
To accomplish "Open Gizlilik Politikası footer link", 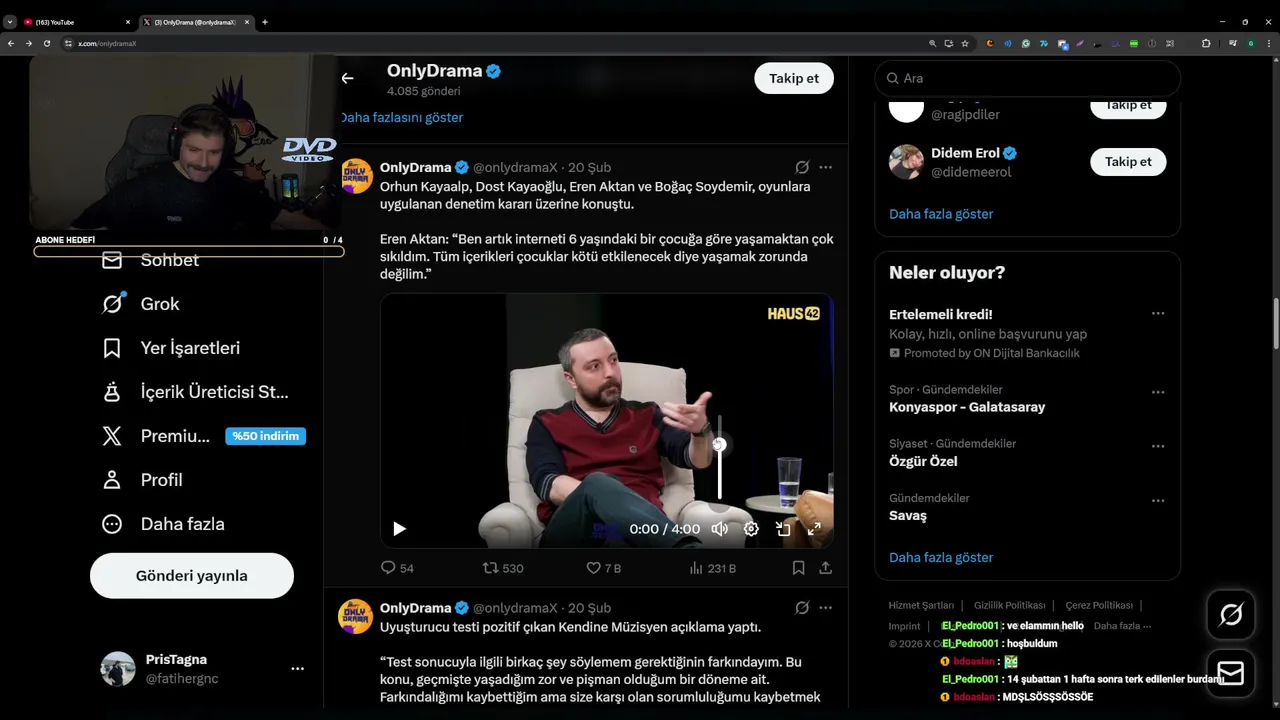I will click(1009, 605).
